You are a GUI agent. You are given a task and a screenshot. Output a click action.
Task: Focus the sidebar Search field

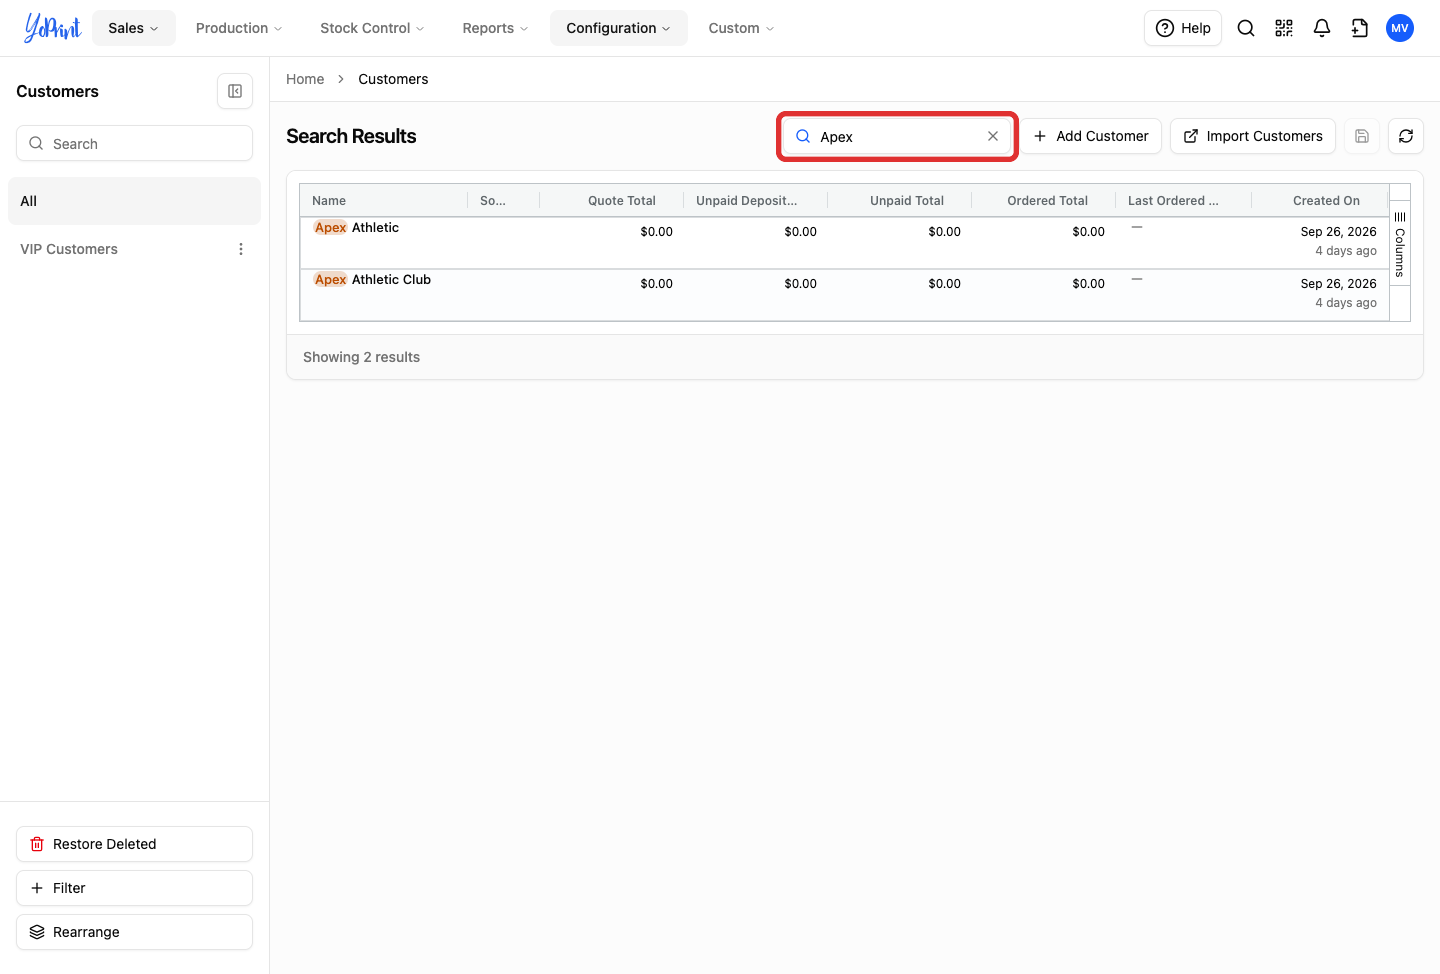134,143
